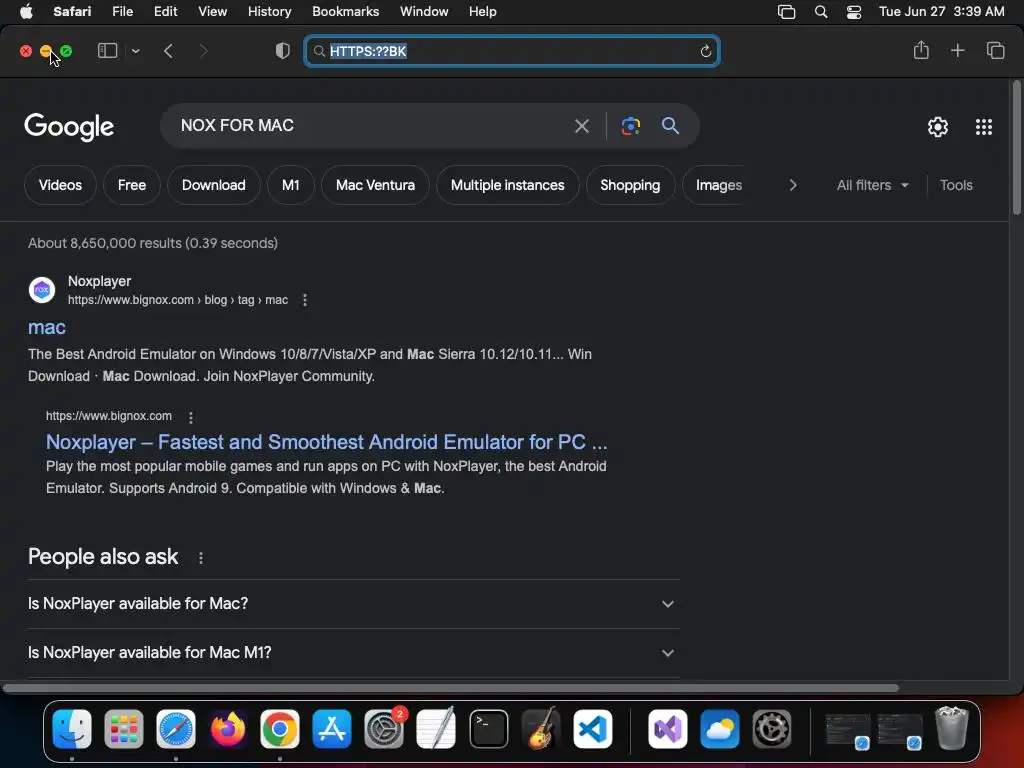The width and height of the screenshot is (1024, 768).
Task: Reload the current page
Action: (x=705, y=51)
